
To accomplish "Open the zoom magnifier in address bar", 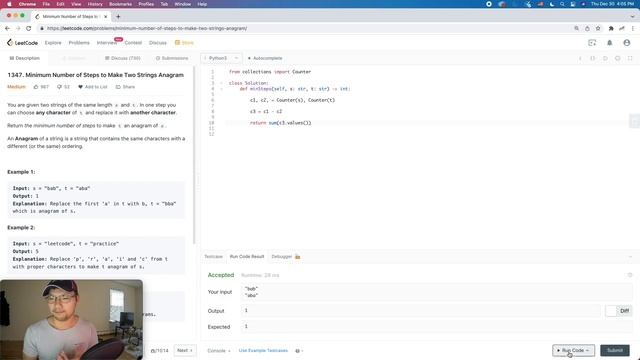I will pyautogui.click(x=576, y=28).
